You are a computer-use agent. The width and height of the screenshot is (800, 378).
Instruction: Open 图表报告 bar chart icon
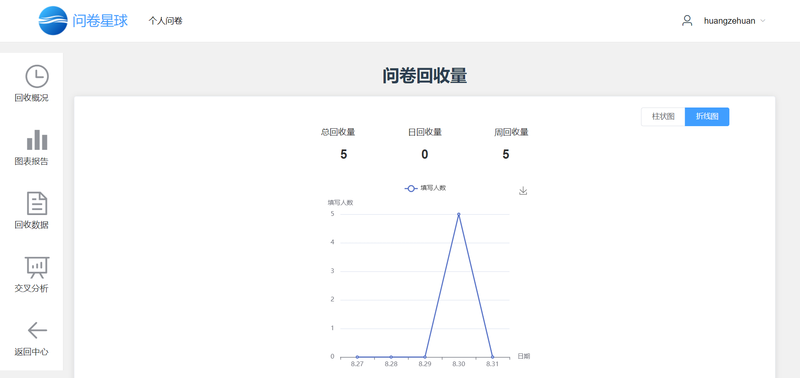click(37, 140)
